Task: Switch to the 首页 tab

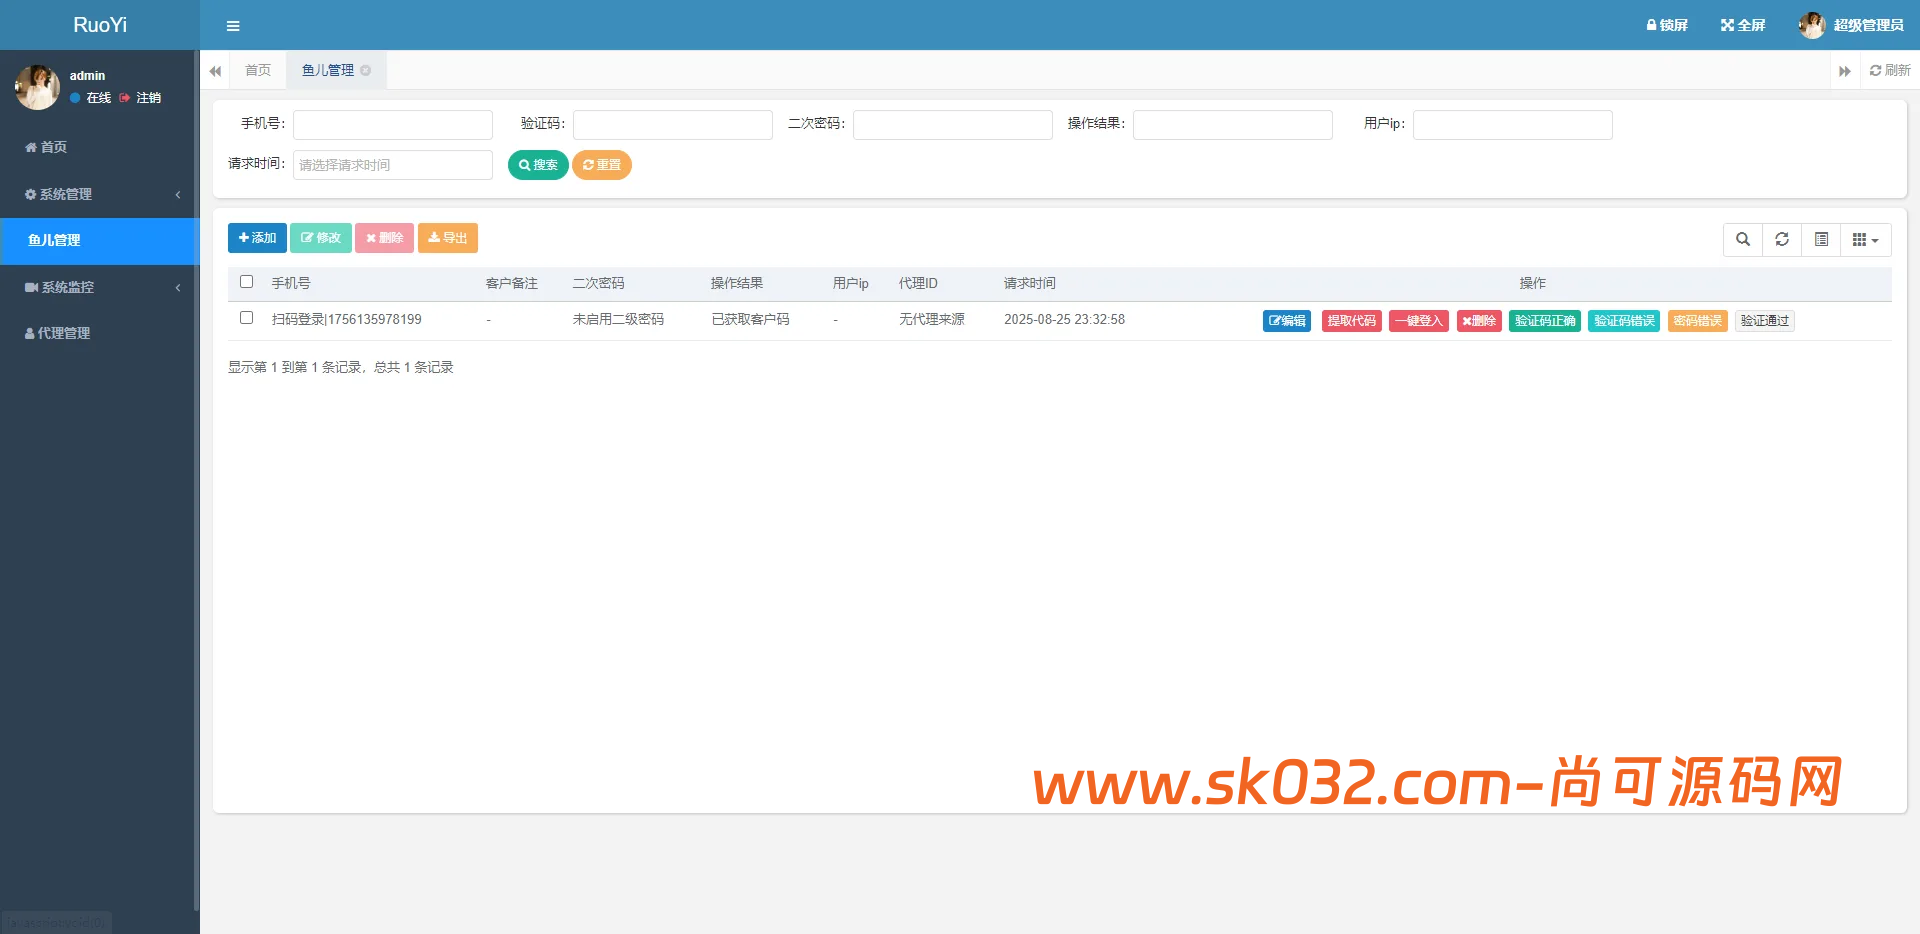Action: [257, 70]
